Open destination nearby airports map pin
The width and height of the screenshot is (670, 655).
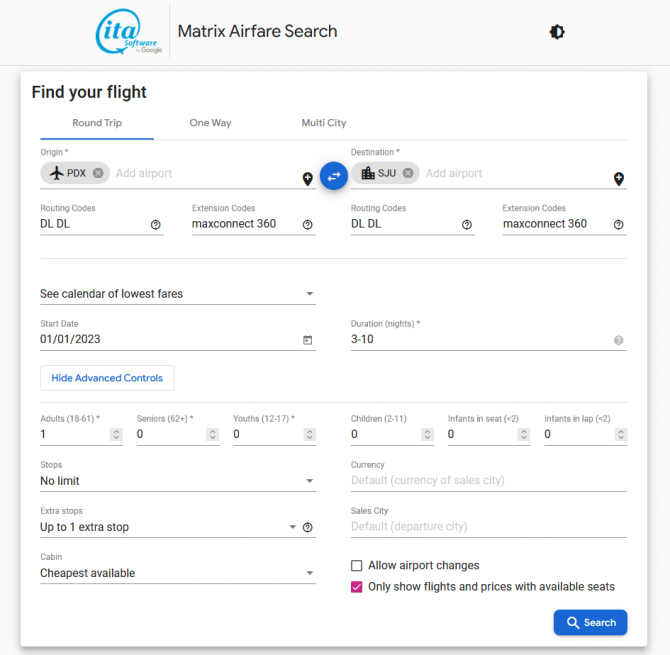619,179
